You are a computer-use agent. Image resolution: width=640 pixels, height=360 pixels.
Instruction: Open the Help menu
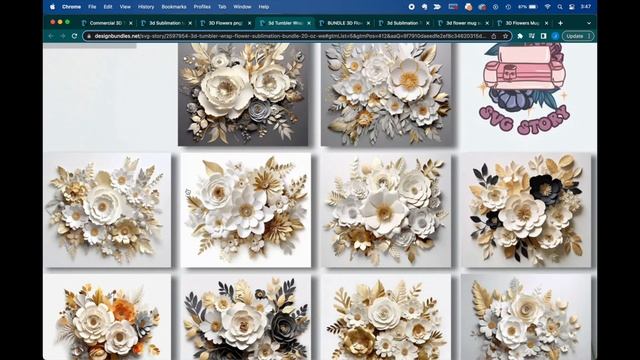[x=264, y=7]
